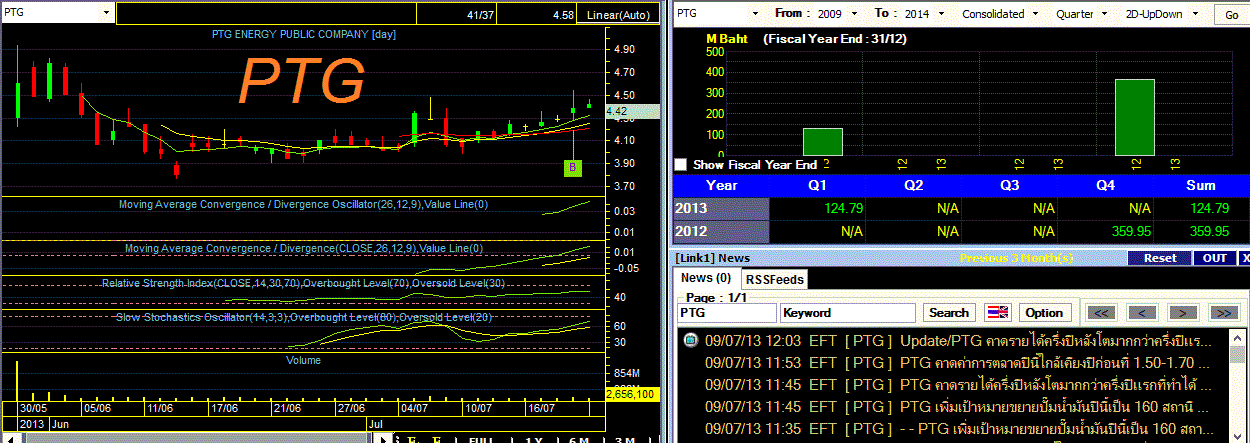Click the Option button in the news panel
Screen dimensions: 1250x443
point(1045,313)
